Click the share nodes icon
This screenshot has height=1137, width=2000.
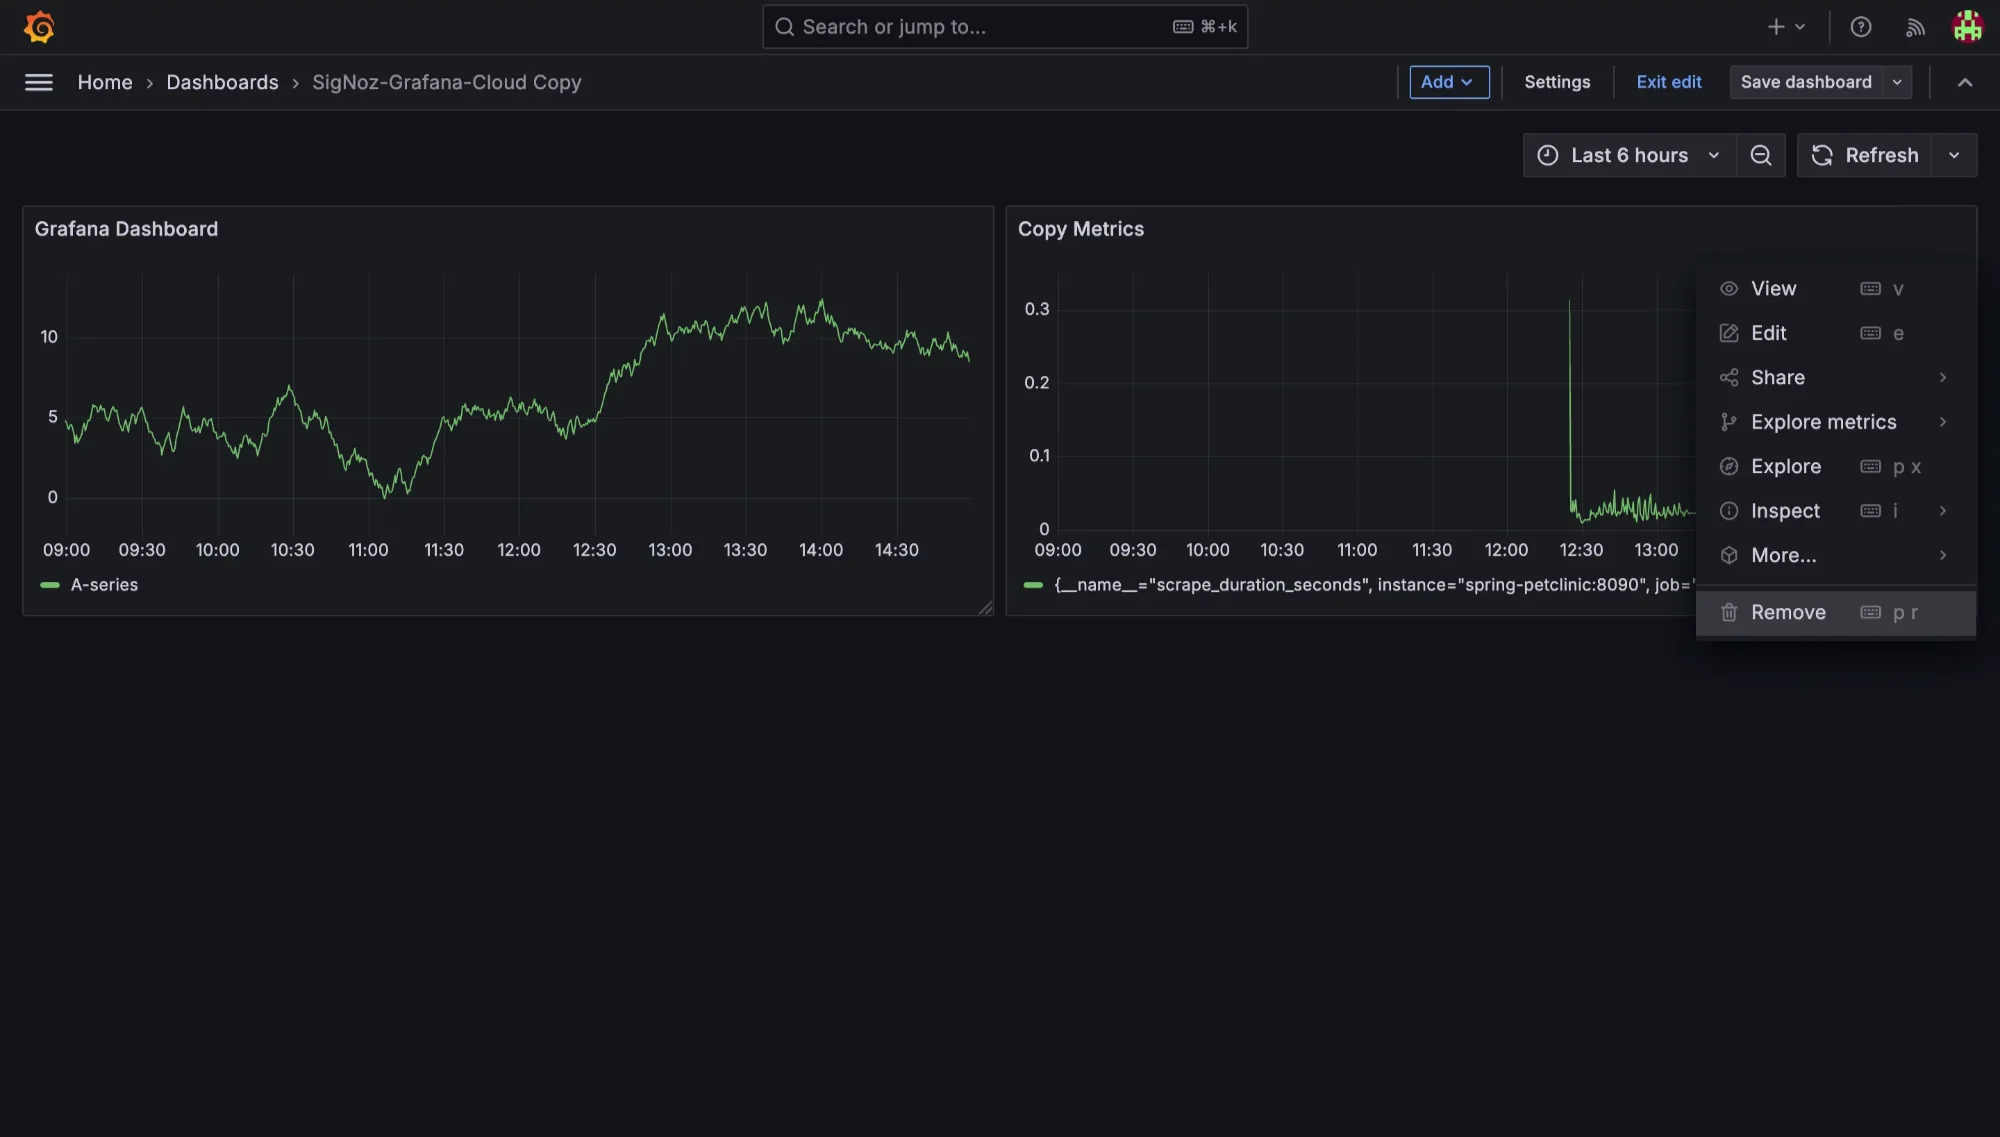1728,377
